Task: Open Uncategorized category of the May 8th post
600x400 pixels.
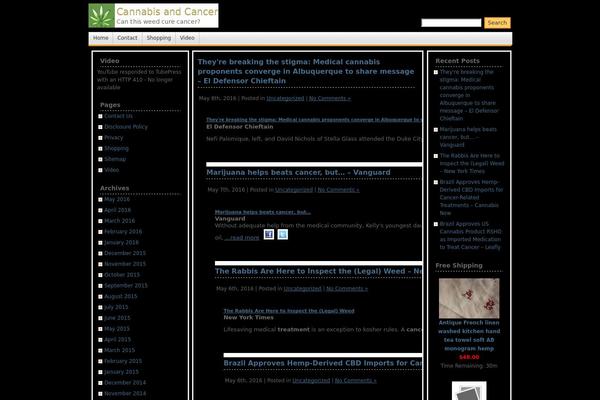Action: click(285, 98)
